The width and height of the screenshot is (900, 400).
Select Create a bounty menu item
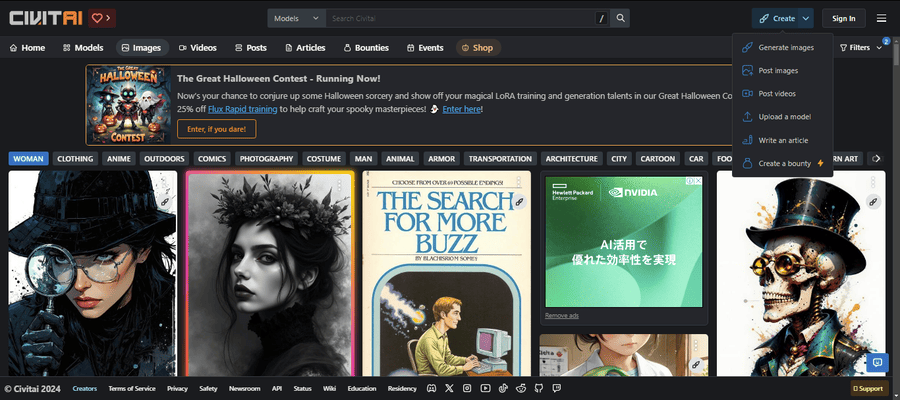click(782, 164)
